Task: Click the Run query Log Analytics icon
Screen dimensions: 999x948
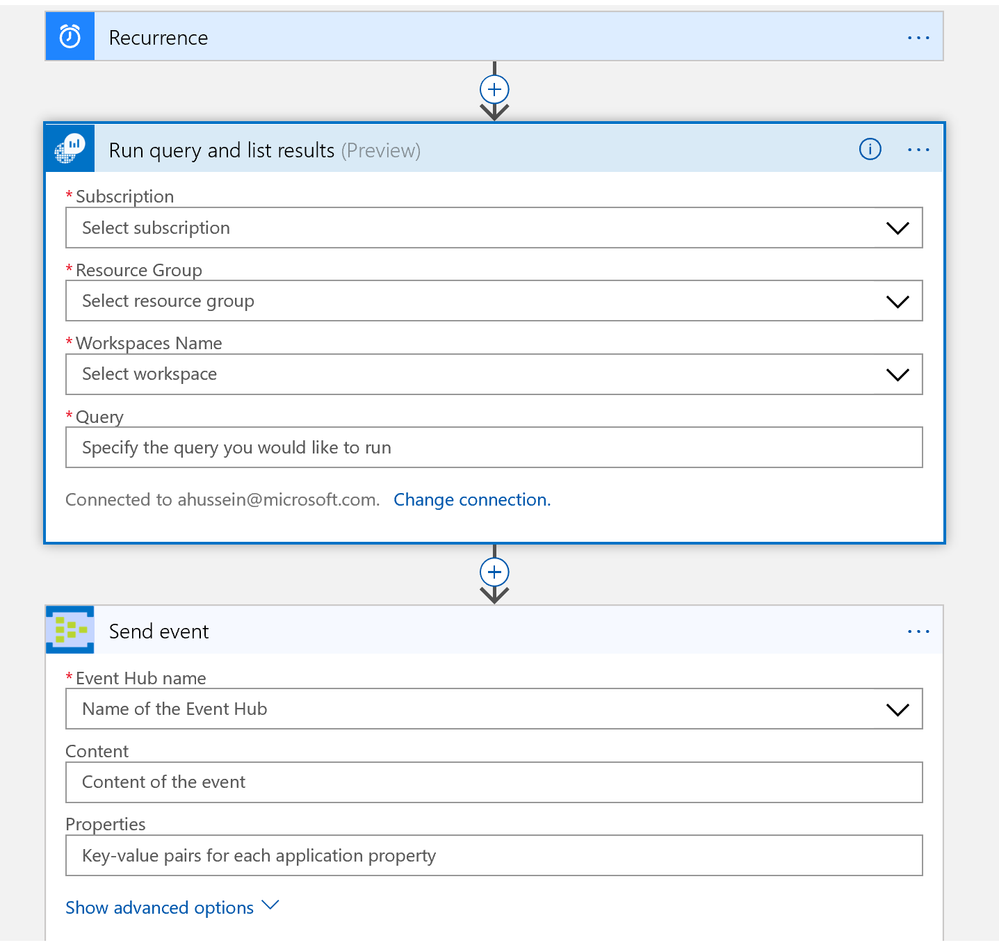Action: click(x=70, y=149)
